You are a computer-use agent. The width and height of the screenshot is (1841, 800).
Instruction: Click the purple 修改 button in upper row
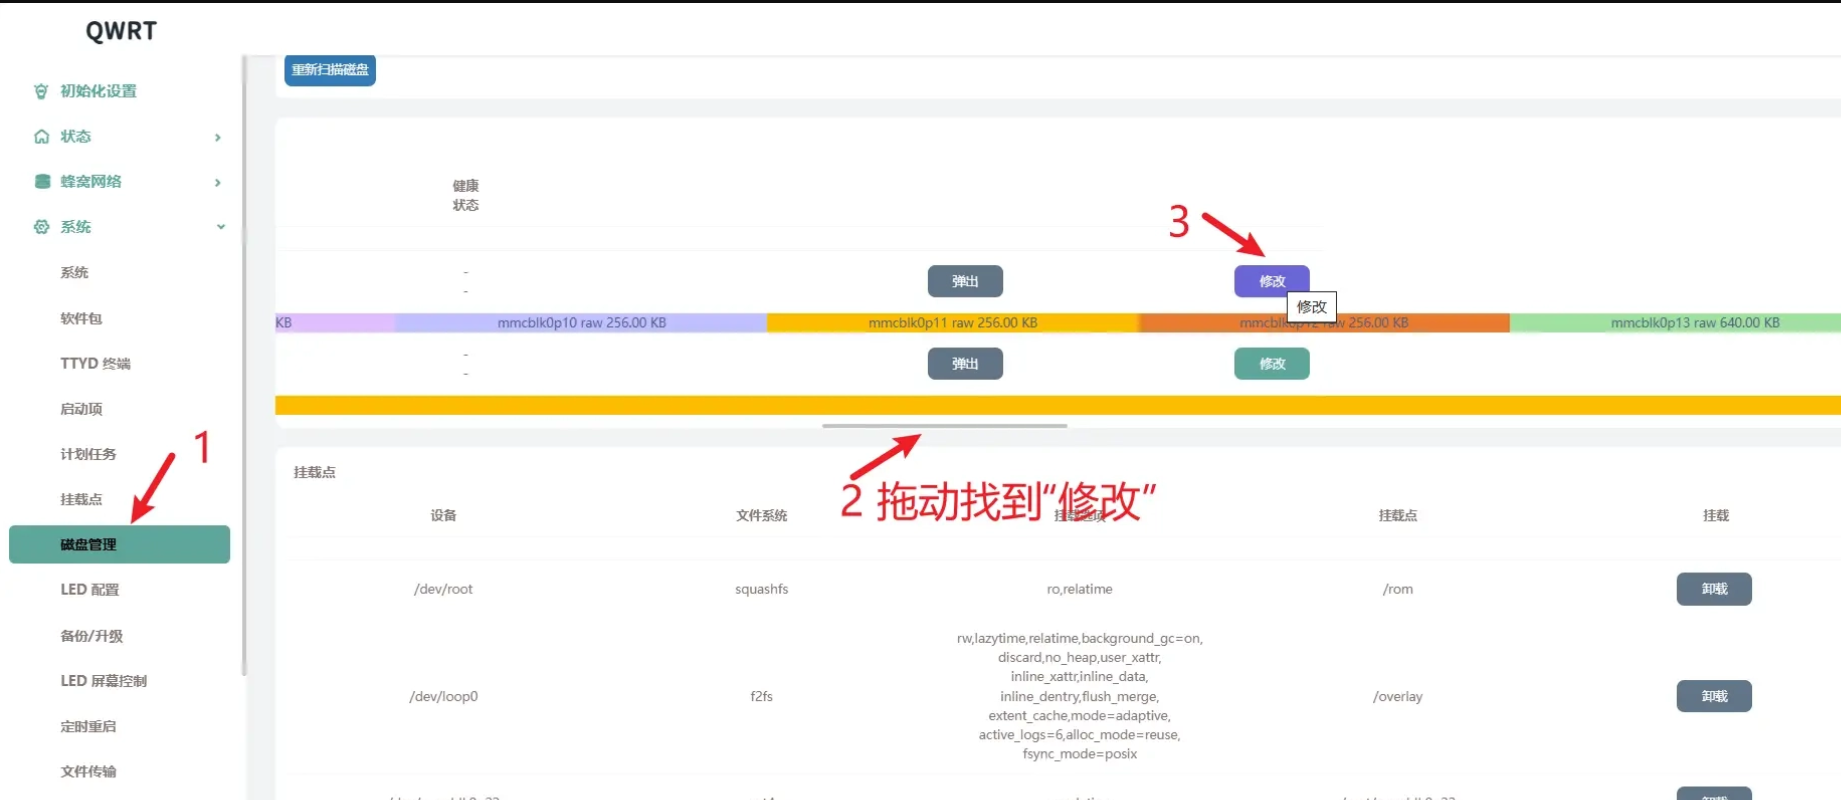(x=1271, y=281)
